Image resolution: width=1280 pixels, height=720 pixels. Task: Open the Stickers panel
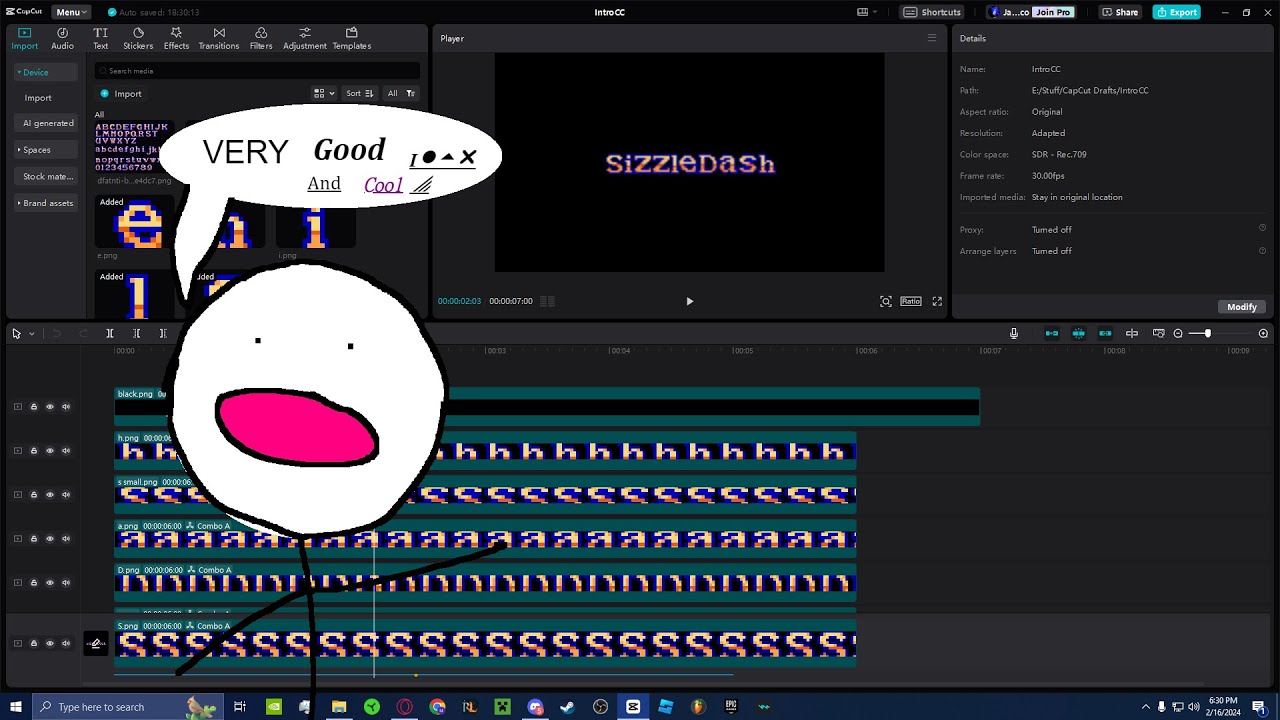[138, 39]
